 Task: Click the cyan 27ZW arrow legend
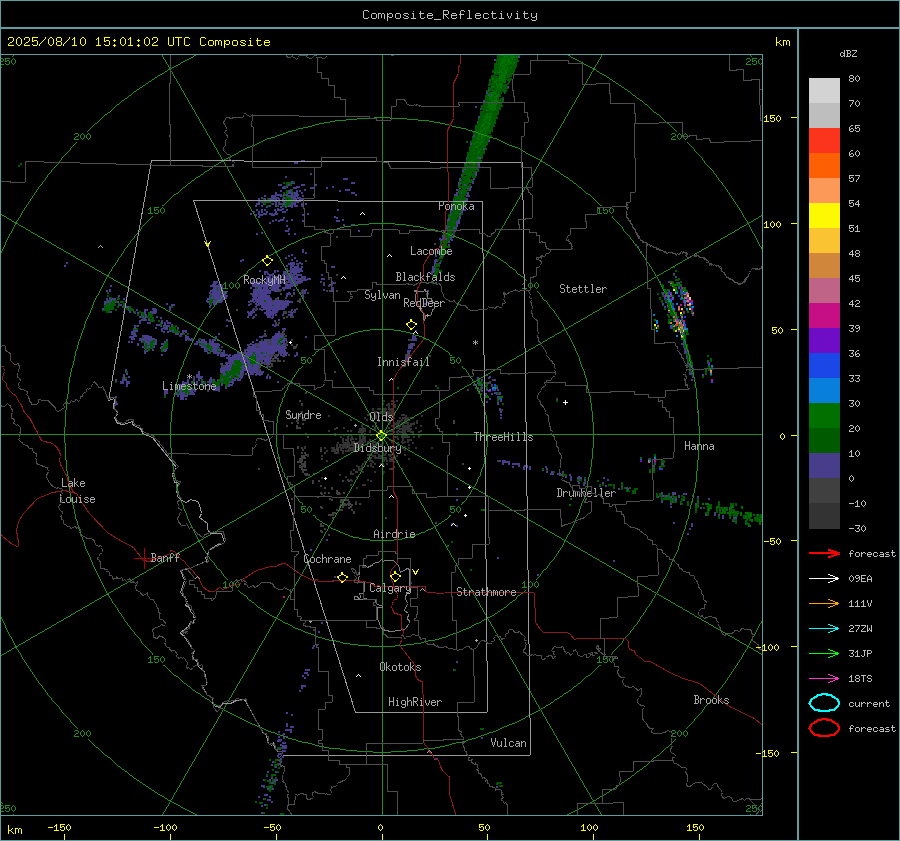click(x=824, y=629)
